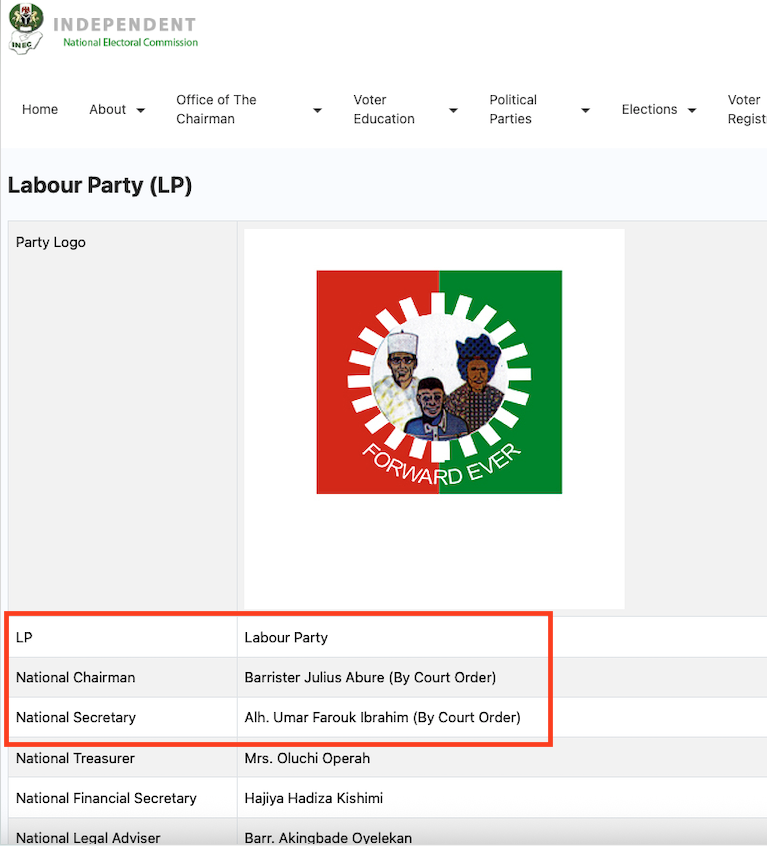The width and height of the screenshot is (767, 846).
Task: Open the Elections menu
Action: pyautogui.click(x=649, y=110)
